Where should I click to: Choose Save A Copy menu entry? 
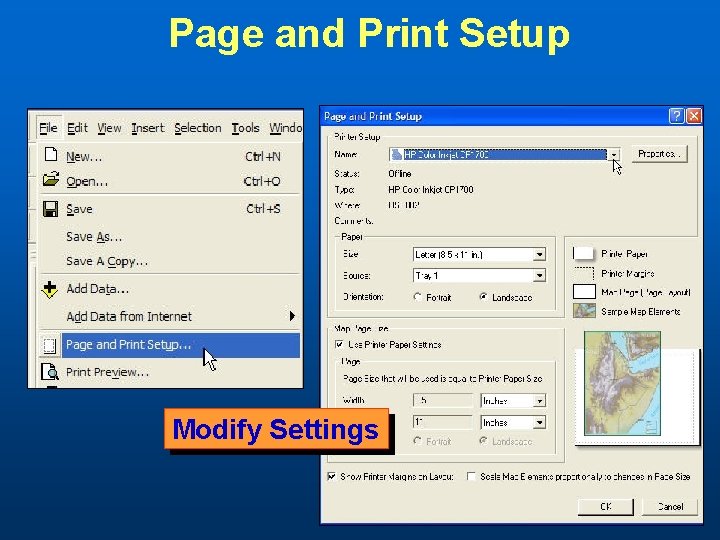click(170, 261)
